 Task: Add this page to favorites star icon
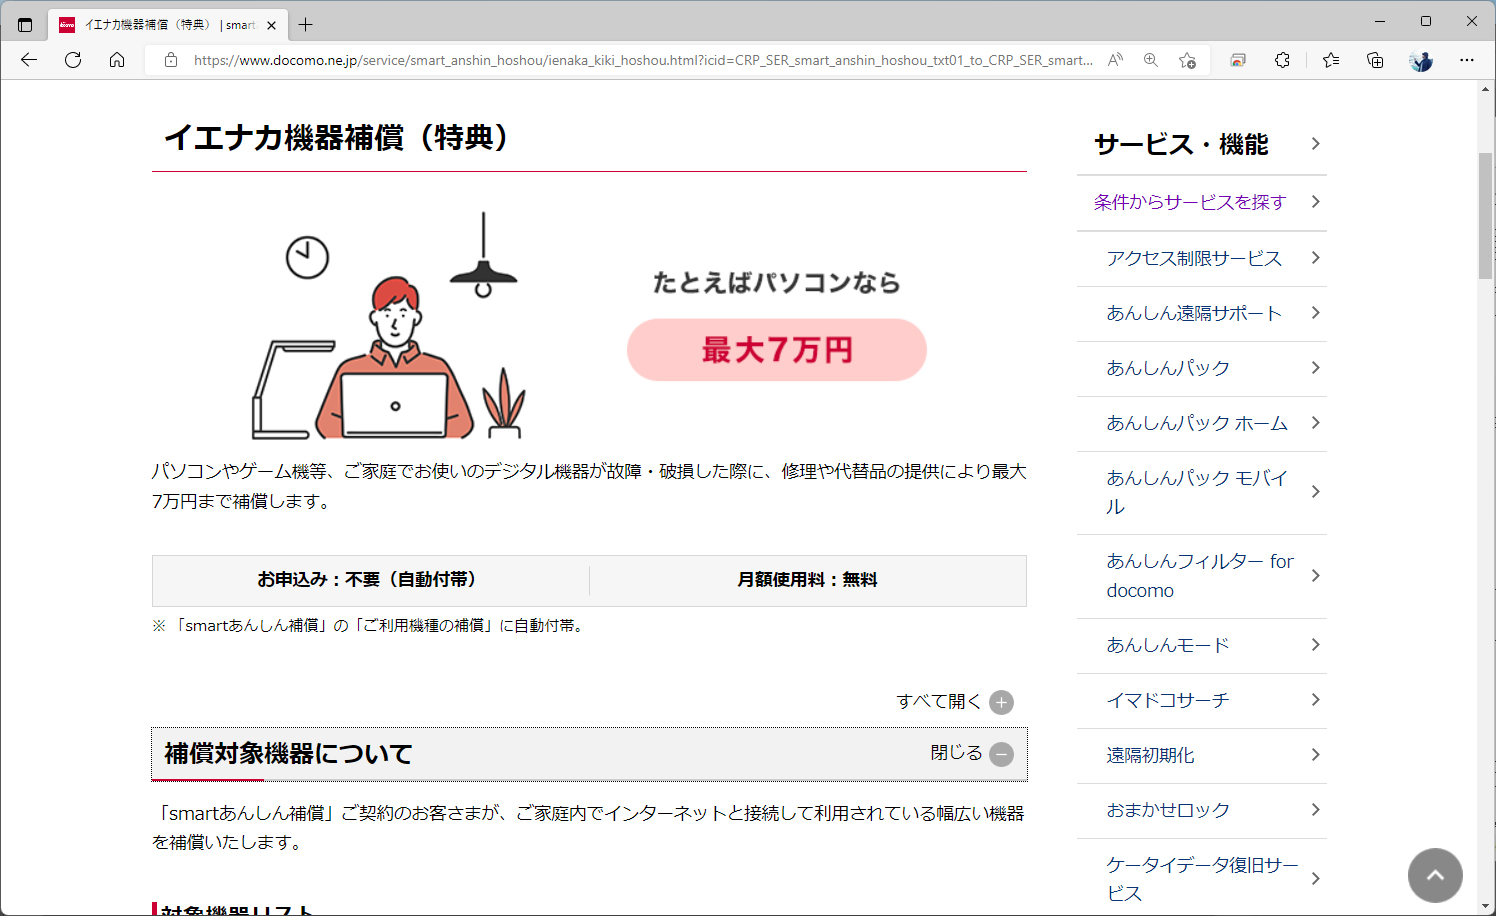1187,60
